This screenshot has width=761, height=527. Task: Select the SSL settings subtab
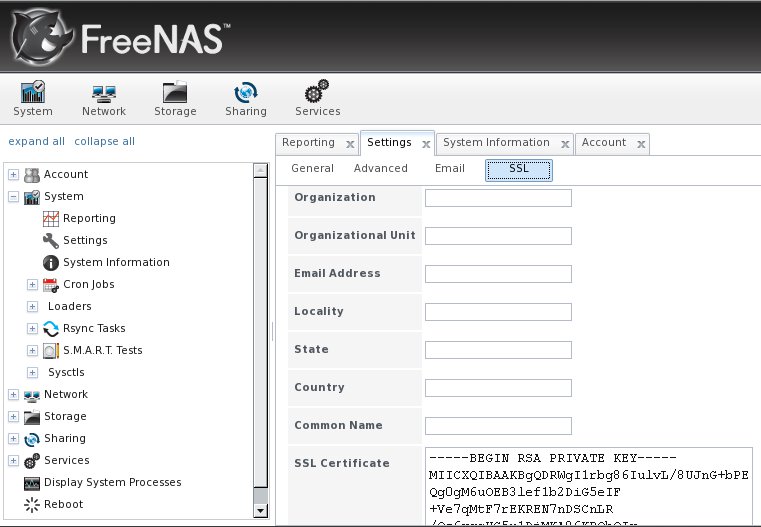[x=519, y=170]
